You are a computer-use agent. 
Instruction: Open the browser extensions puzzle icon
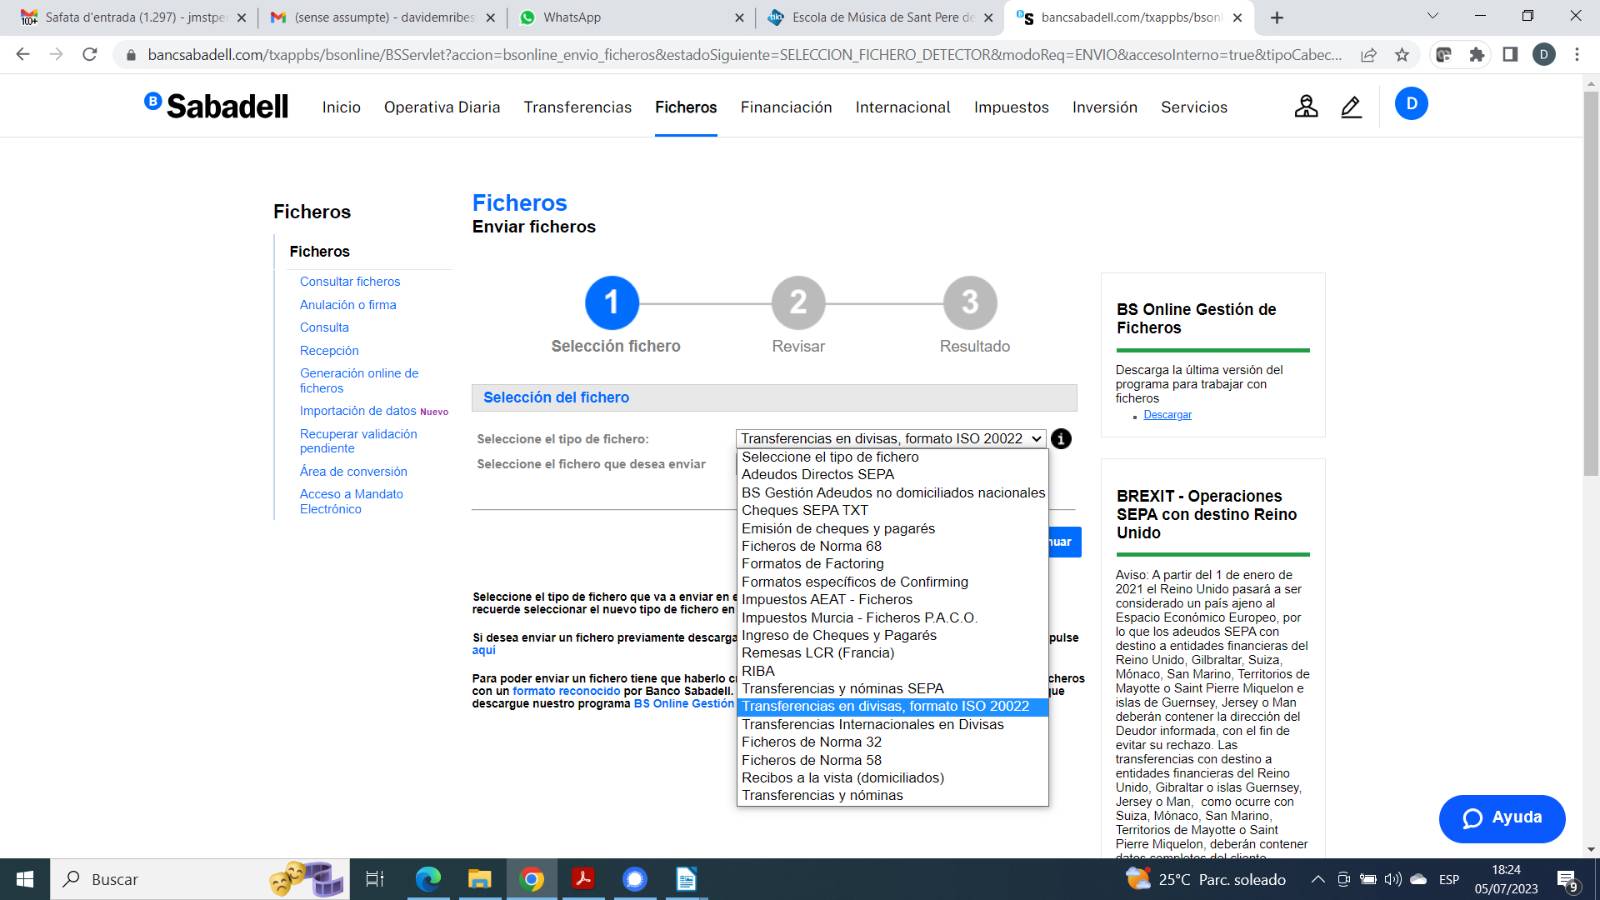[x=1477, y=55]
